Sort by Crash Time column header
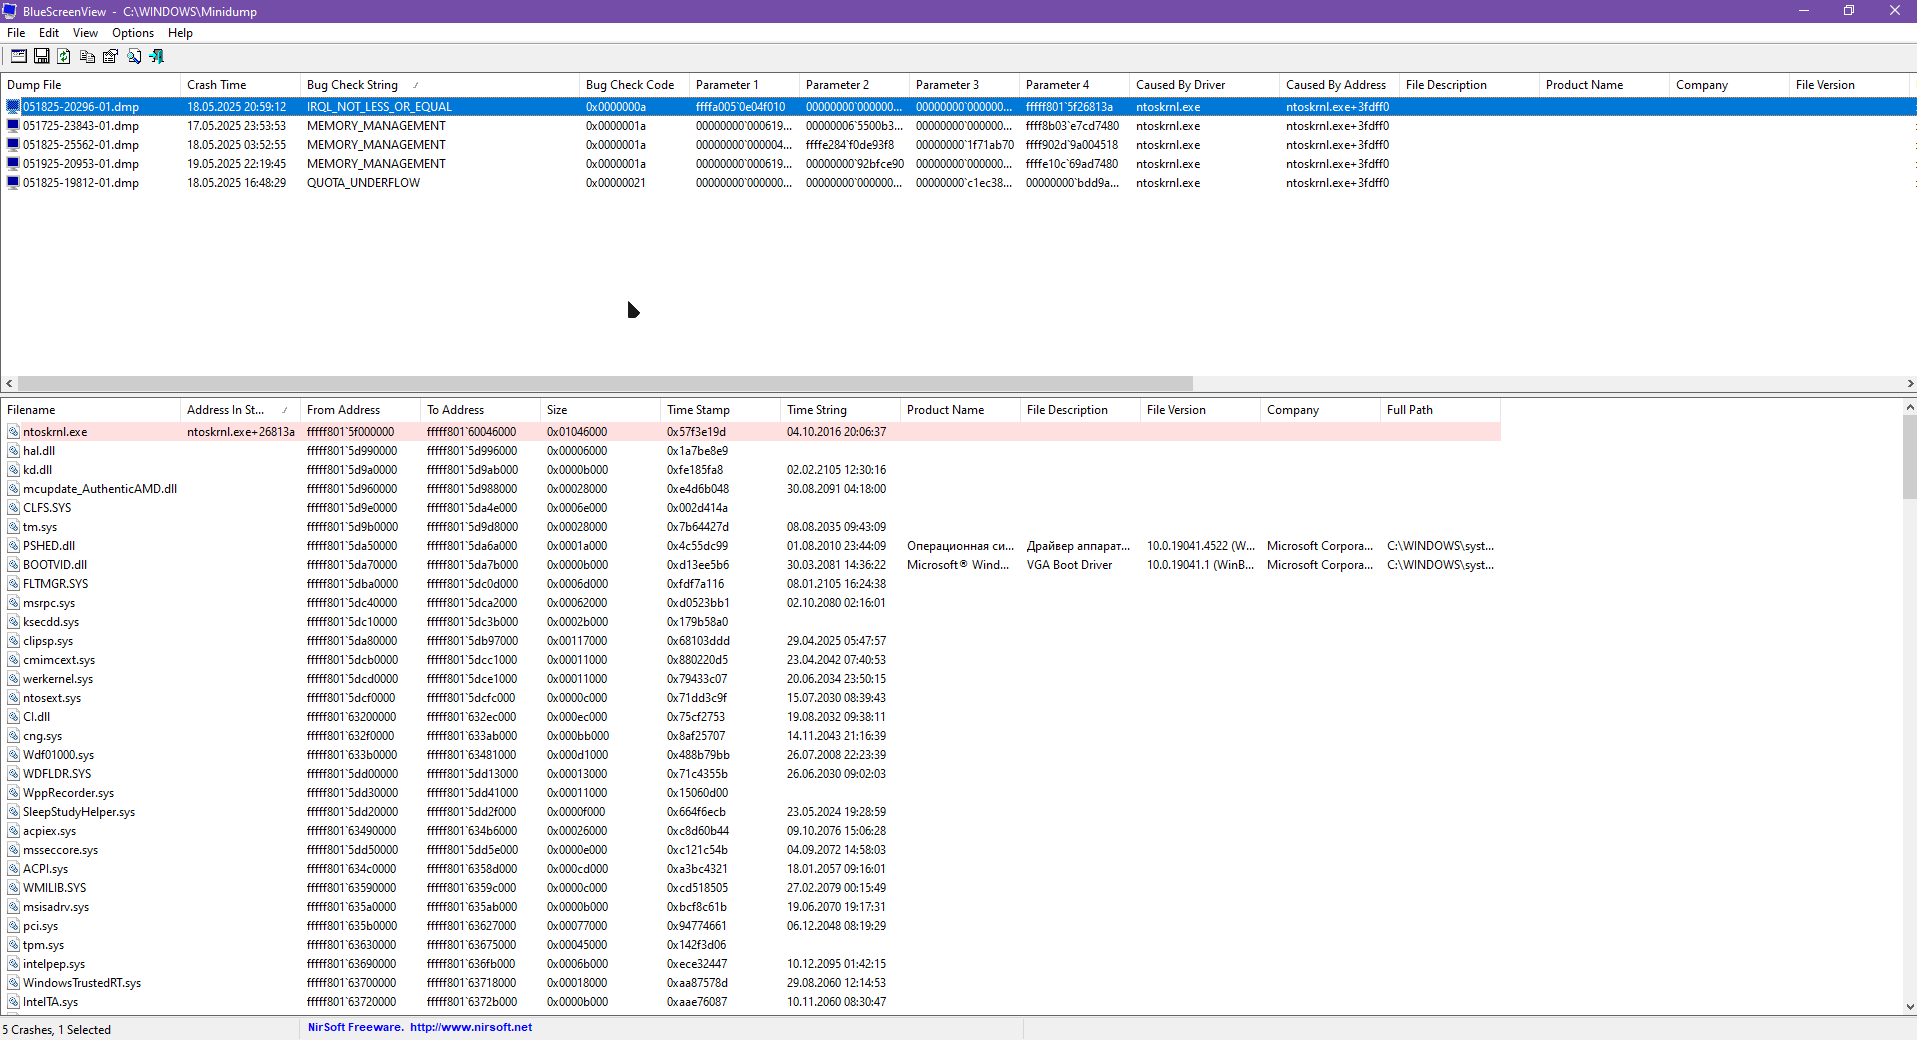The width and height of the screenshot is (1917, 1040). (x=240, y=85)
